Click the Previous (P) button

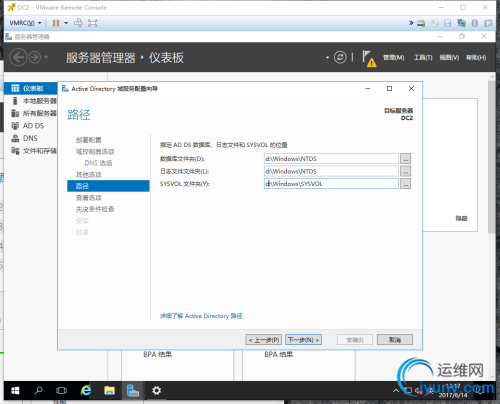264,340
